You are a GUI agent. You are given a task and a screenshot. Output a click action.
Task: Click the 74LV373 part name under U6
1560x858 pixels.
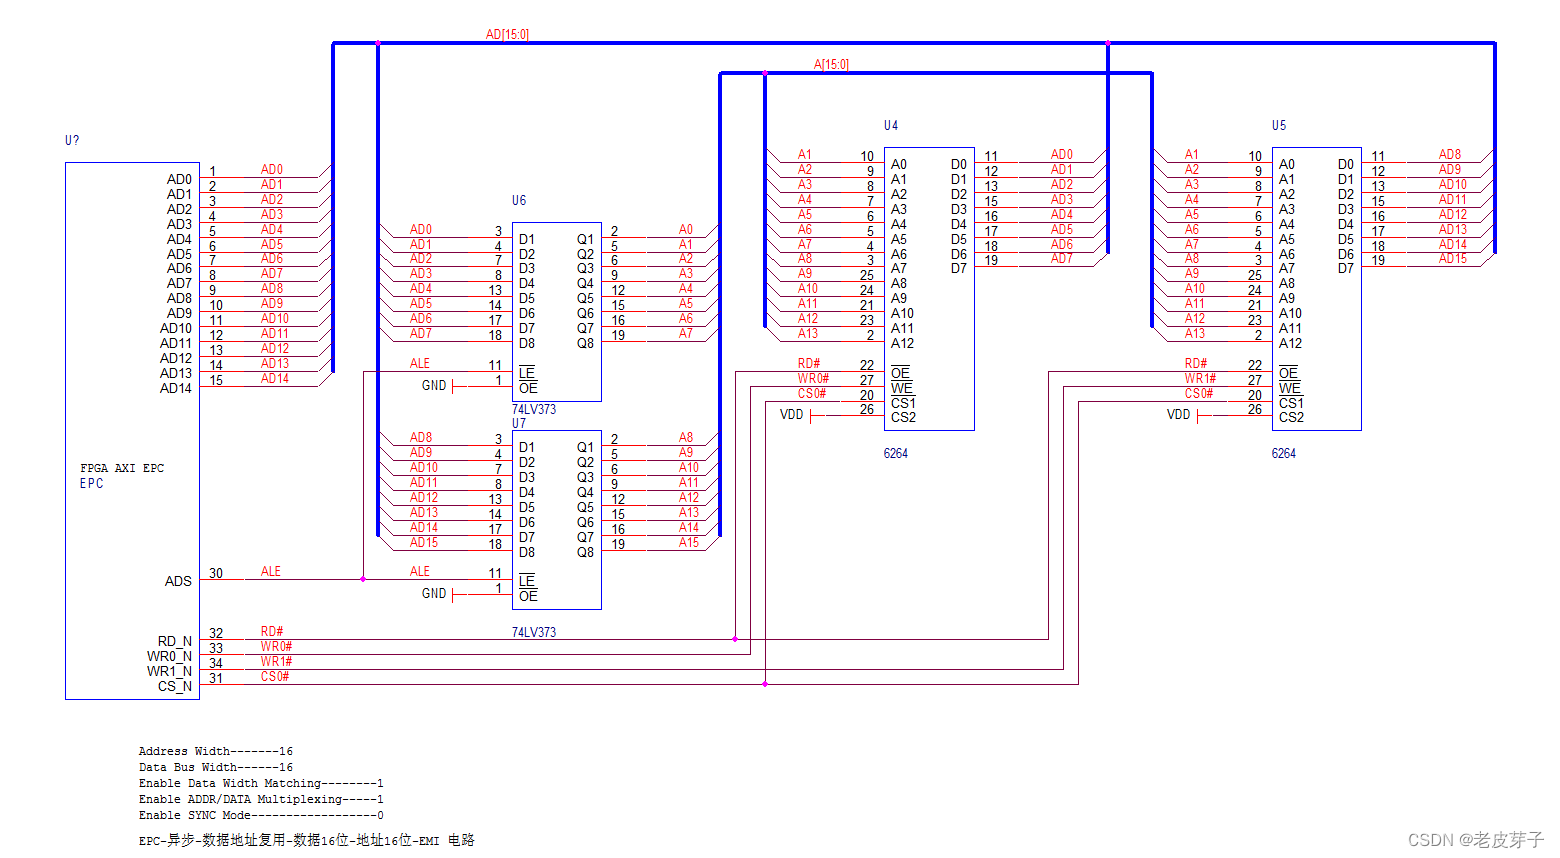(x=534, y=409)
